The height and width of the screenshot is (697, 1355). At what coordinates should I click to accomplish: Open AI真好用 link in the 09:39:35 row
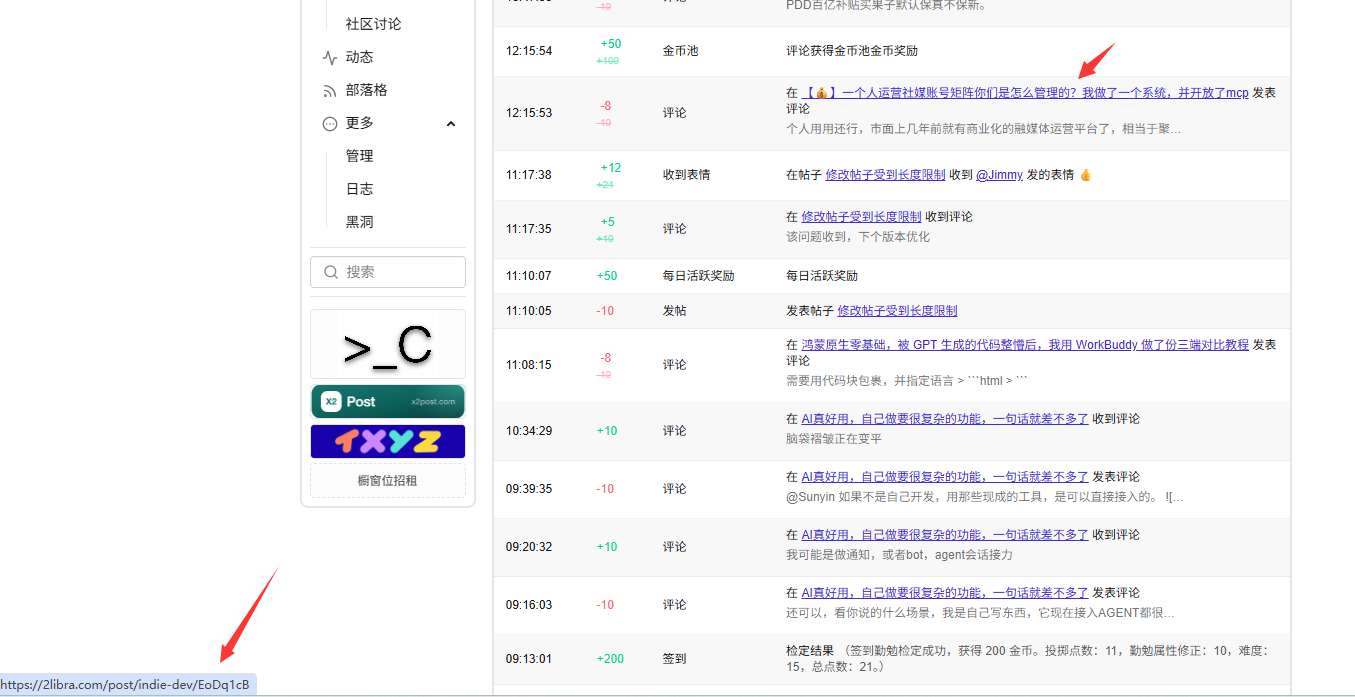click(945, 477)
